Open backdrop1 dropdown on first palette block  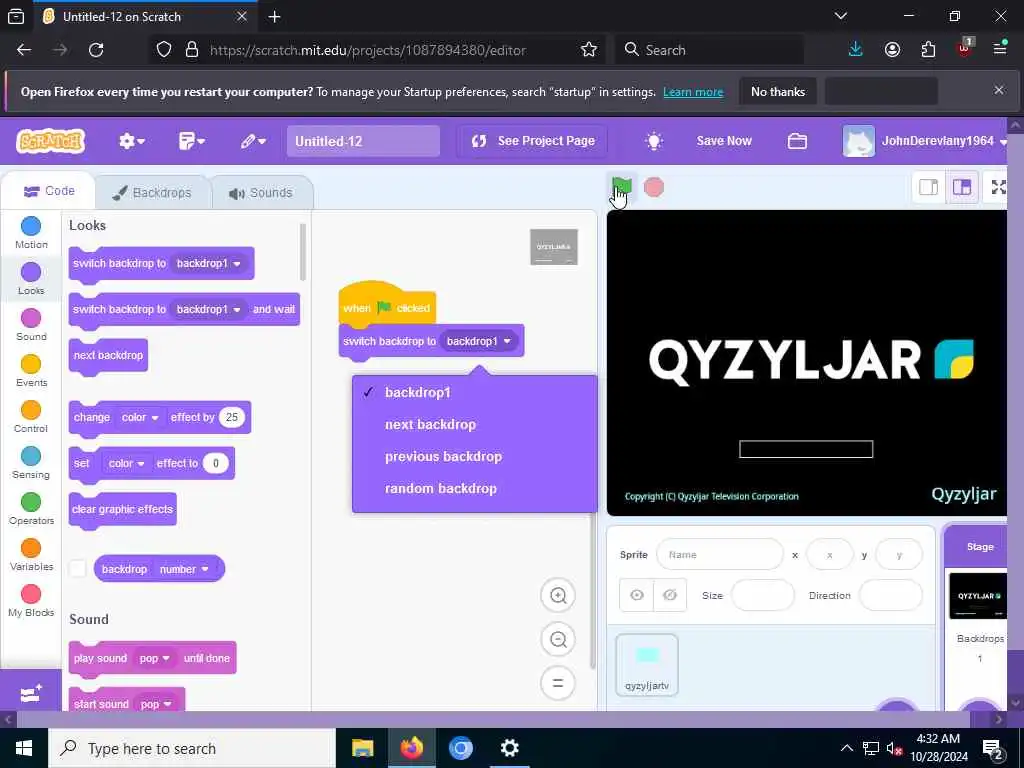coord(208,263)
